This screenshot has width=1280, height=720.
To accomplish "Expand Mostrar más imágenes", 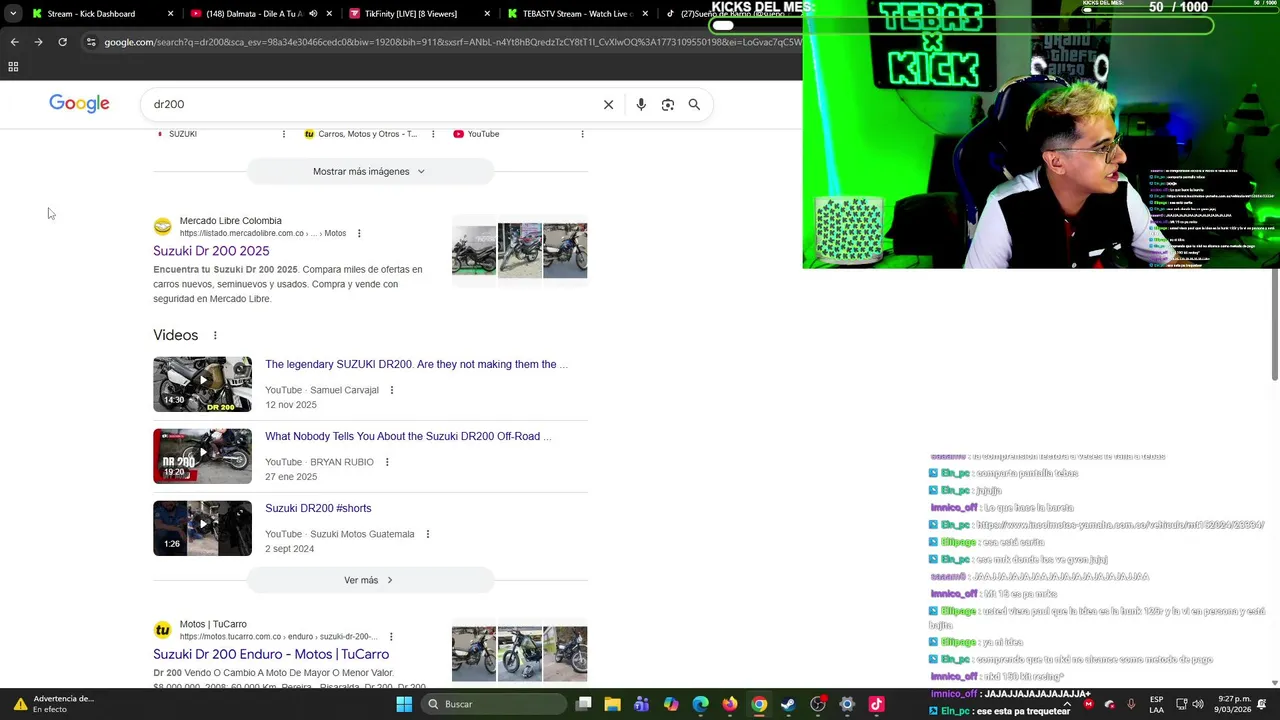I will point(370,171).
